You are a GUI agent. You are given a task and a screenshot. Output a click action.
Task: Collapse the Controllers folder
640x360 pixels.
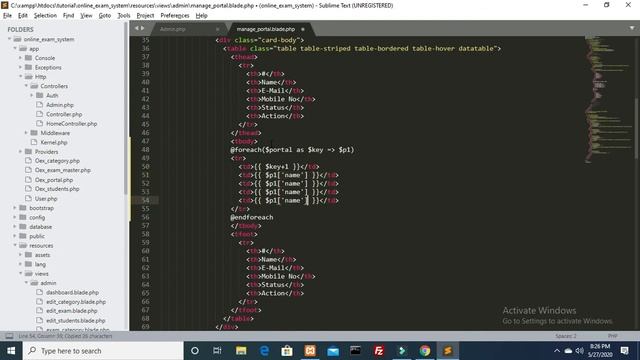click(26, 86)
